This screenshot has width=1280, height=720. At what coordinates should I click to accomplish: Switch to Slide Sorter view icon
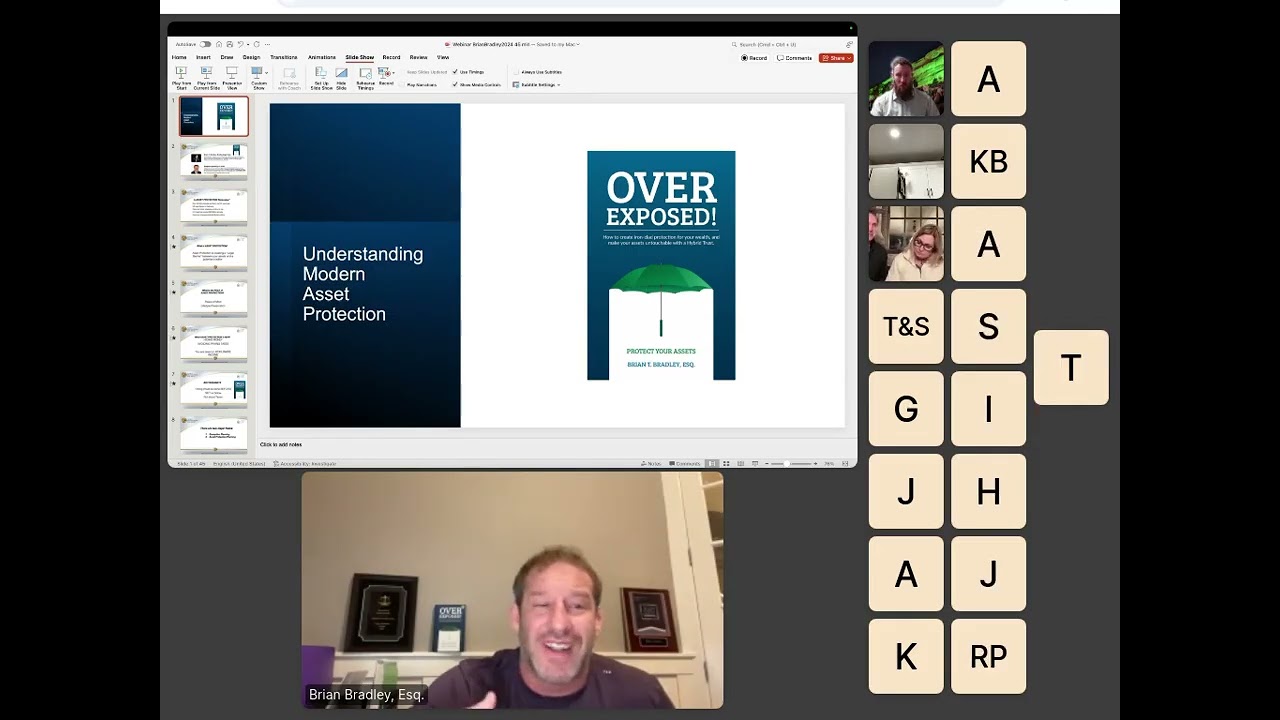[726, 464]
